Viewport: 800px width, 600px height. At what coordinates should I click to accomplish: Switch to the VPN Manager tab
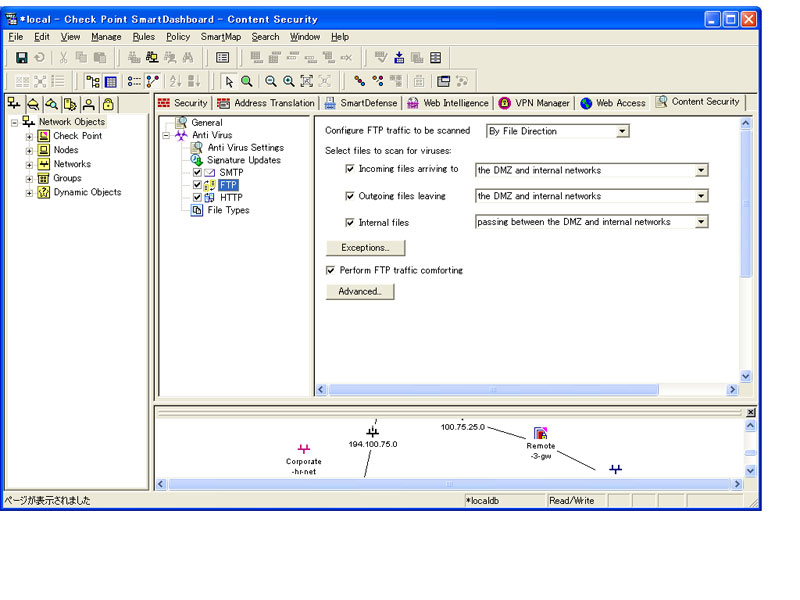point(534,103)
